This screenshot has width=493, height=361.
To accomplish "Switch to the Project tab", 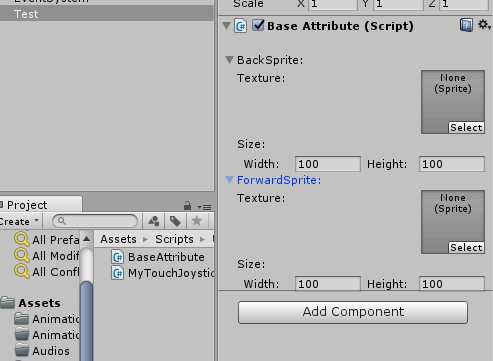I will coord(40,204).
